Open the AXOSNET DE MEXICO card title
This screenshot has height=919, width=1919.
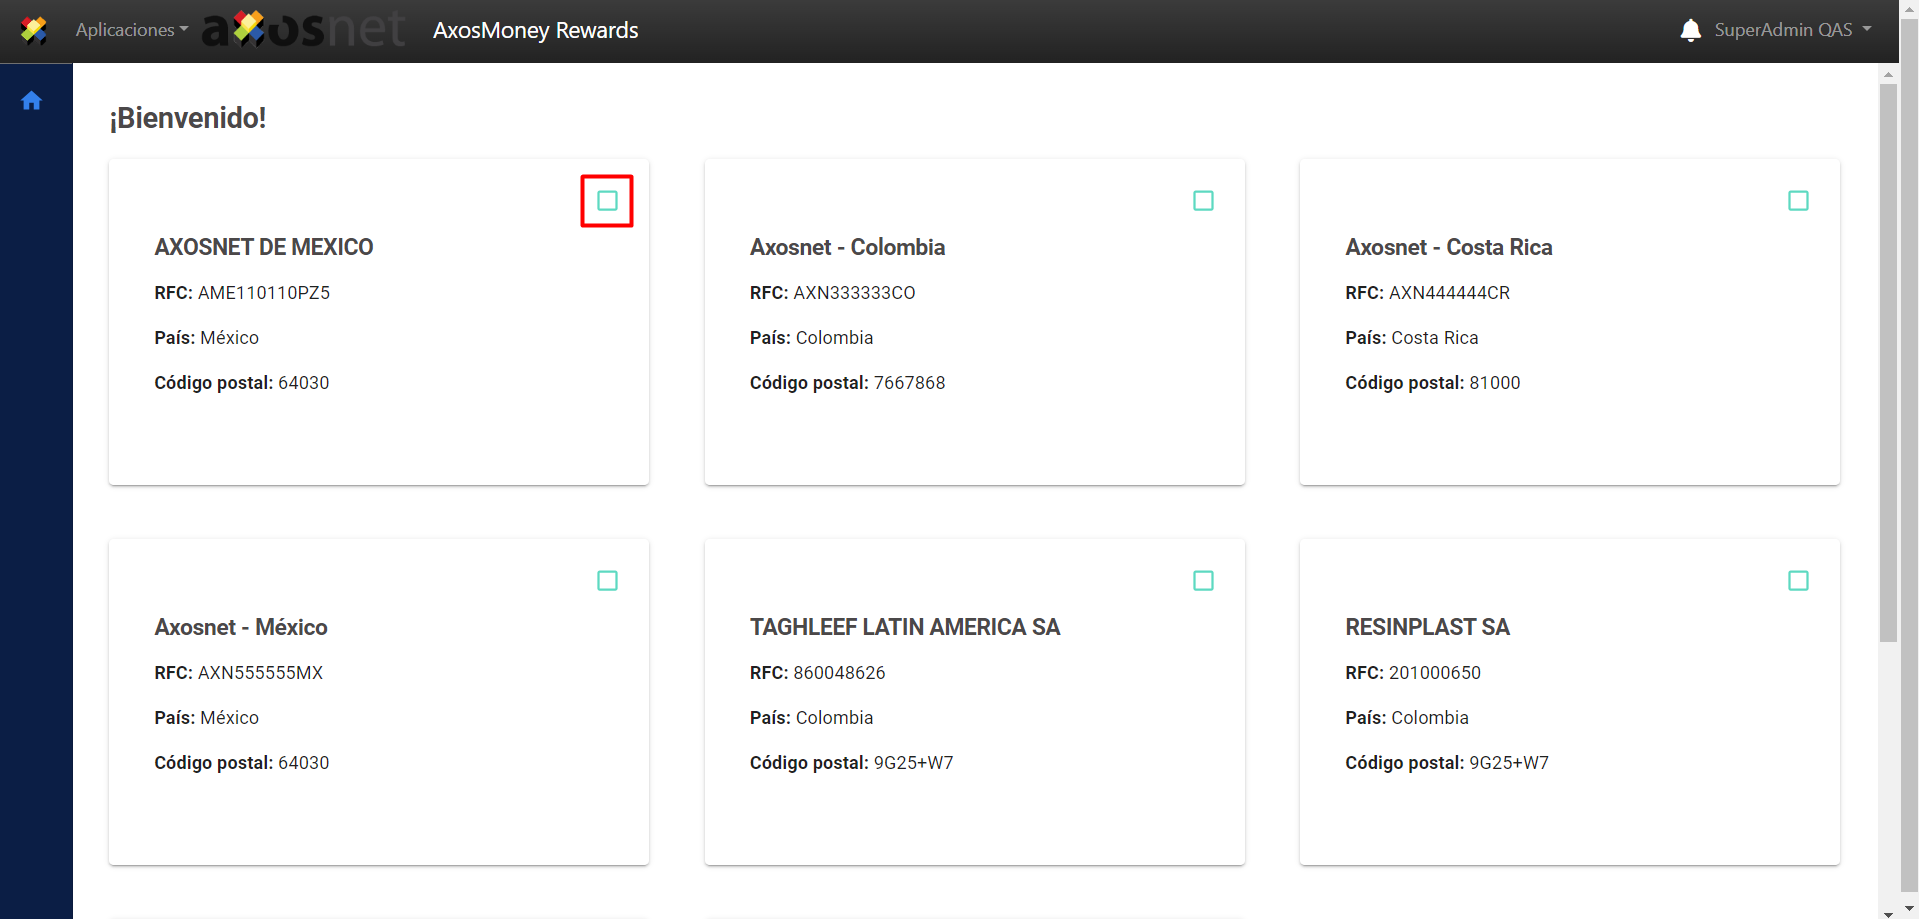pos(264,247)
